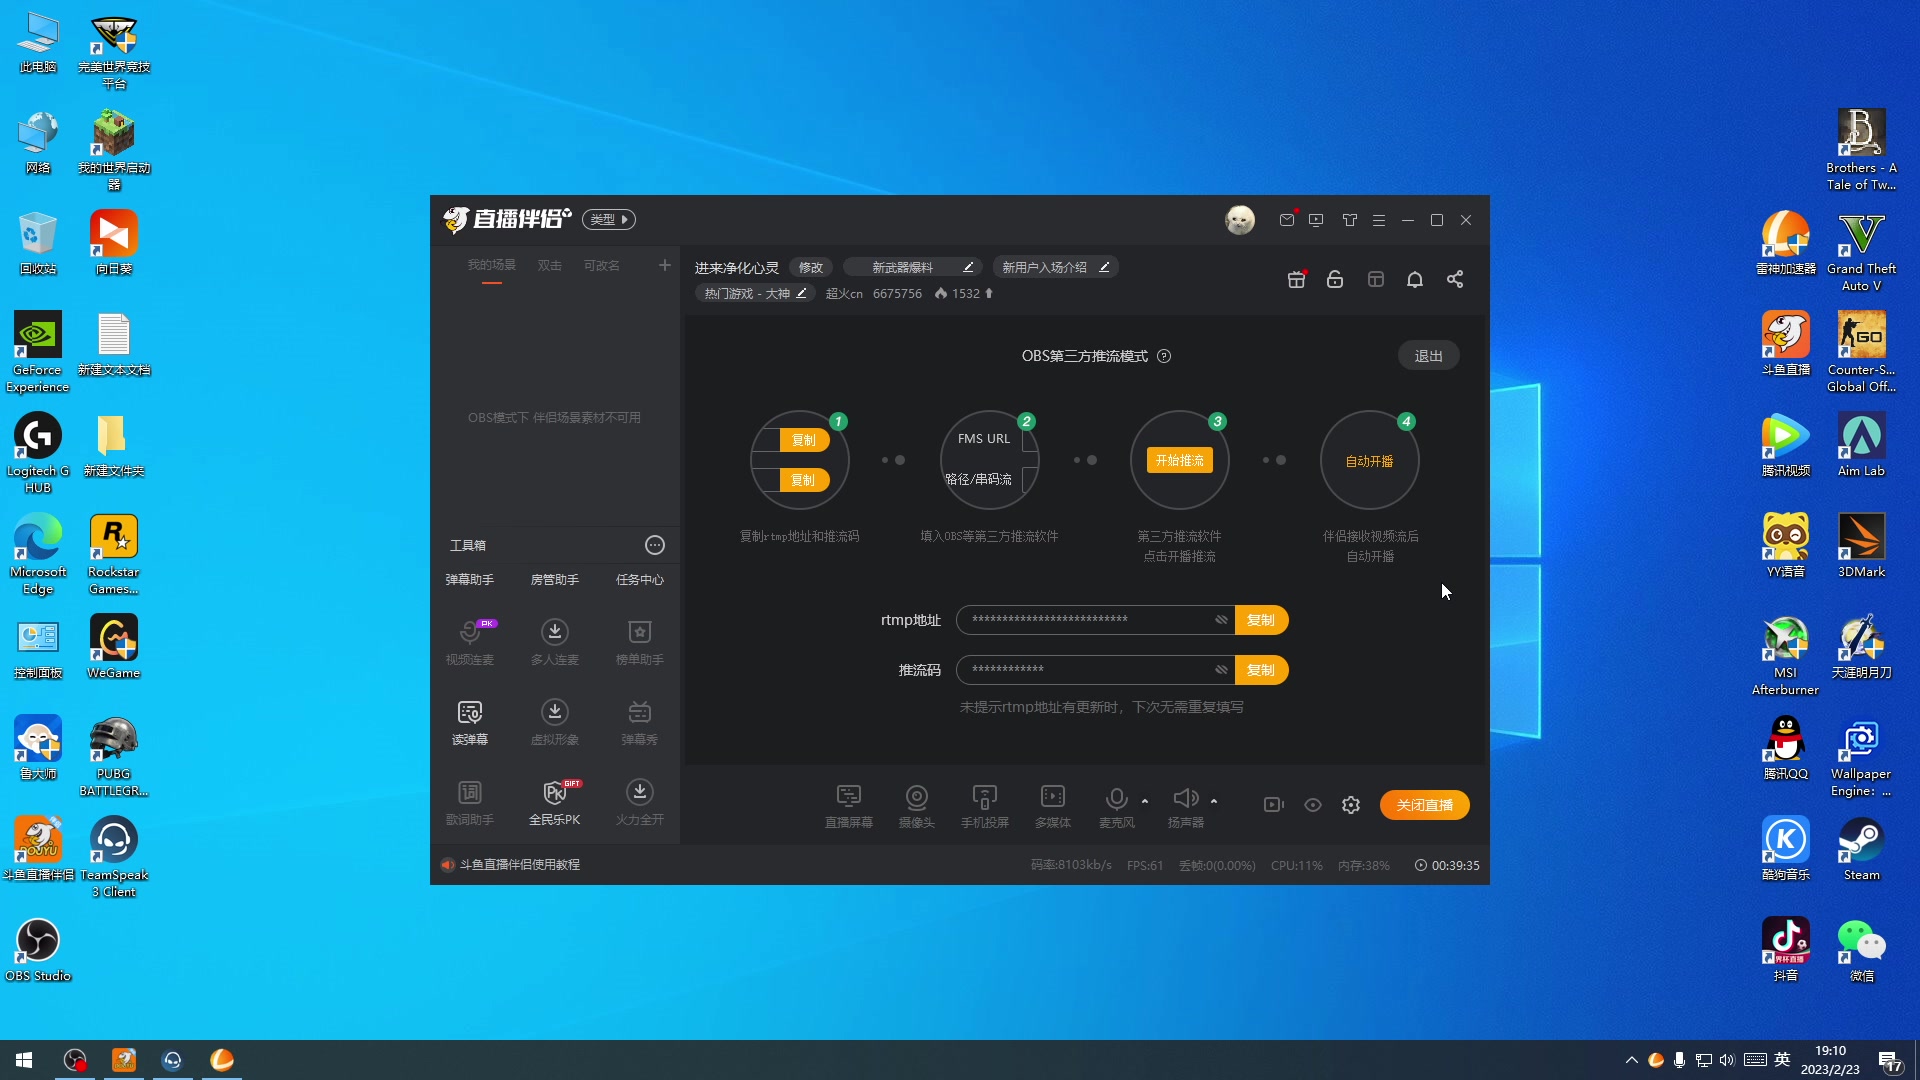The height and width of the screenshot is (1080, 1920).
Task: Select the 进来净化心灵 tab
Action: tap(736, 266)
